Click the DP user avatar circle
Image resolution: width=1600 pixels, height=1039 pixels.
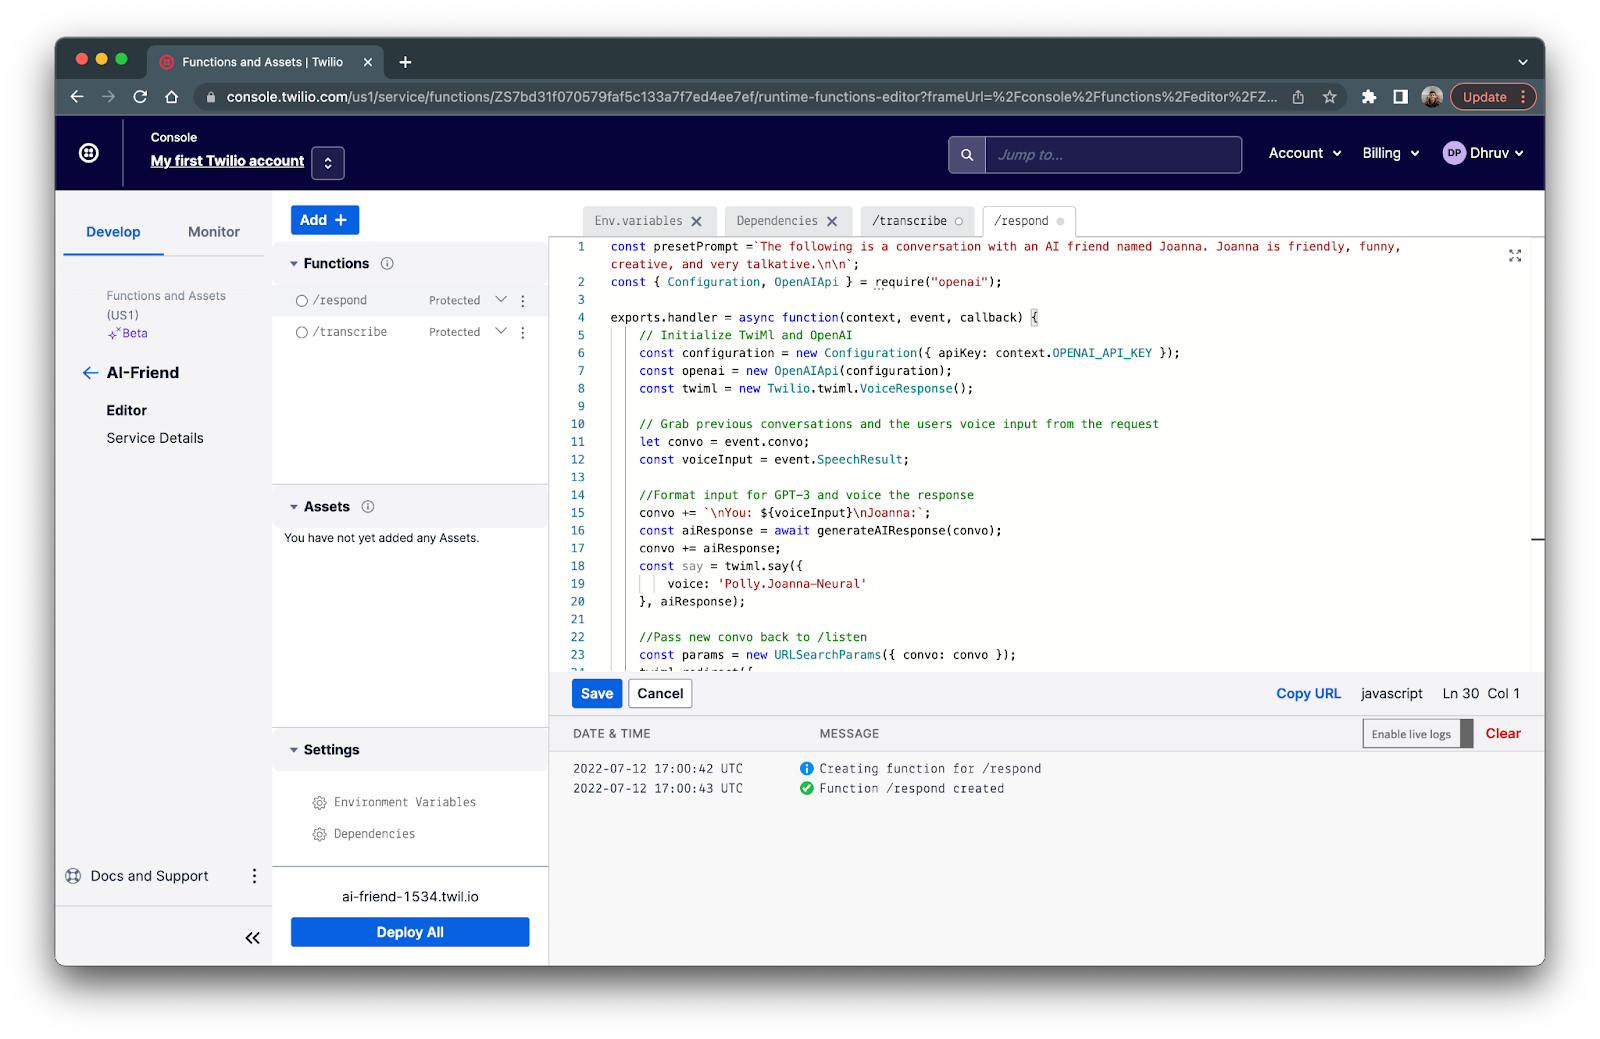(1454, 153)
